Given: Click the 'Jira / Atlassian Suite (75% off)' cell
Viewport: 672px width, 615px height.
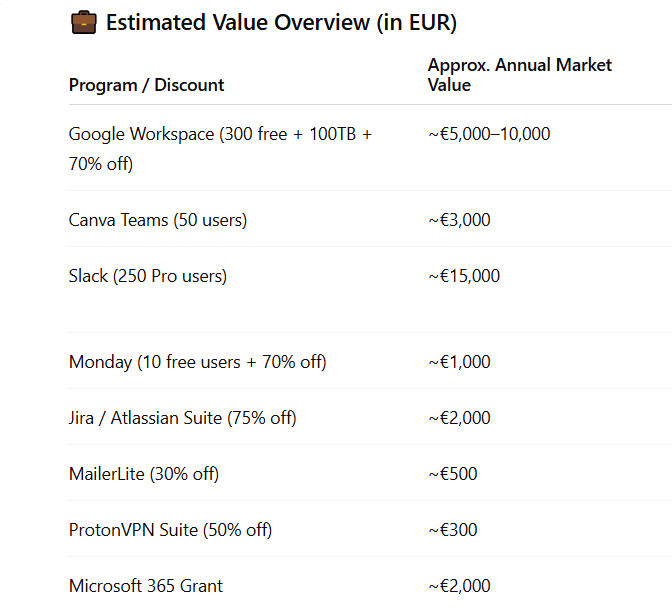Looking at the screenshot, I should pos(183,418).
